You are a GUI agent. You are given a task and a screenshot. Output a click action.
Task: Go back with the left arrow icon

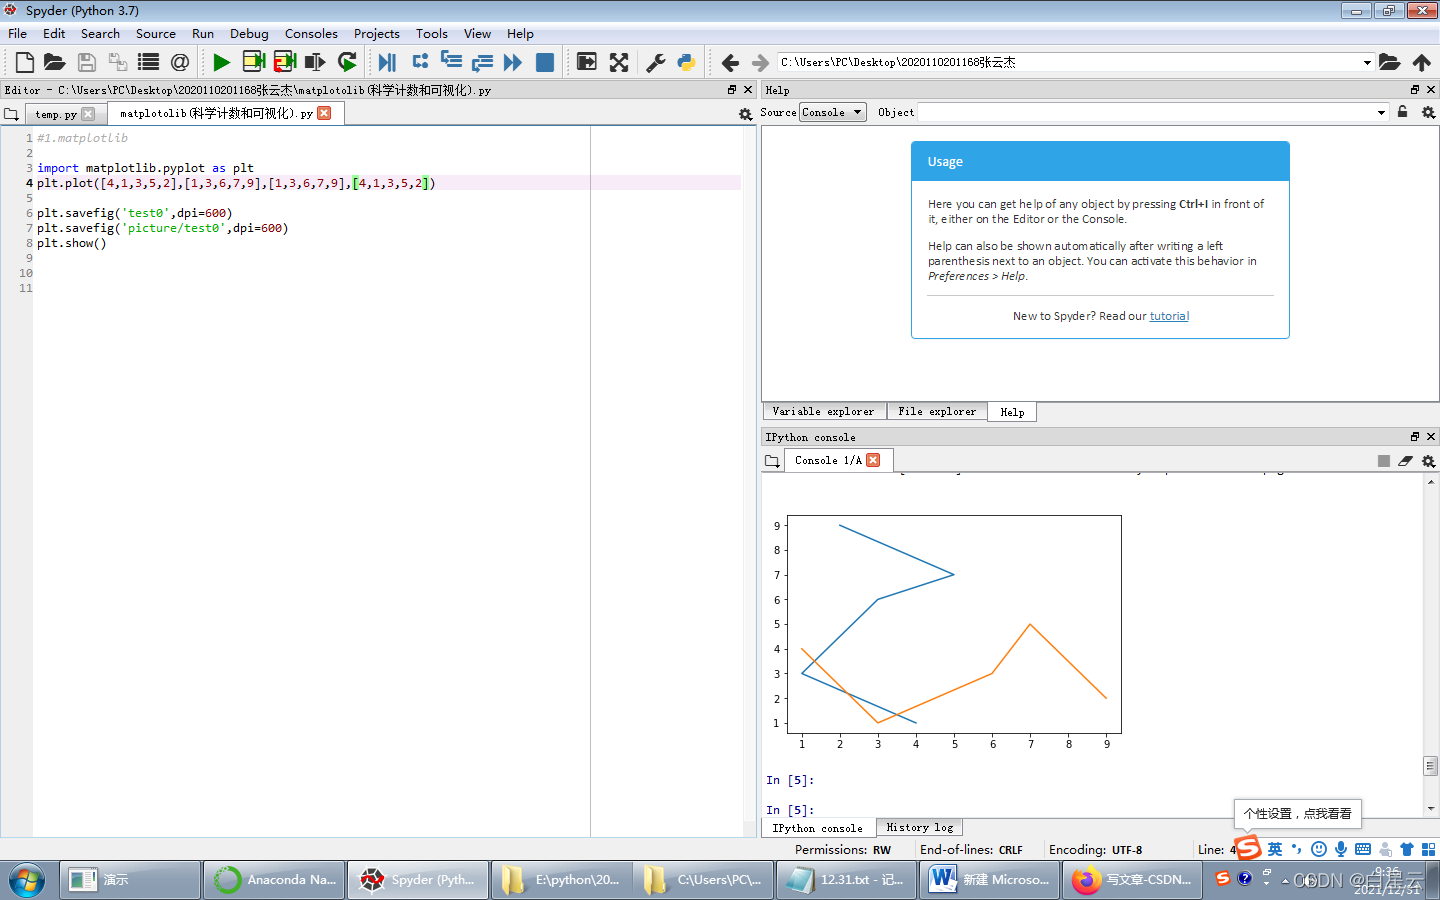730,62
